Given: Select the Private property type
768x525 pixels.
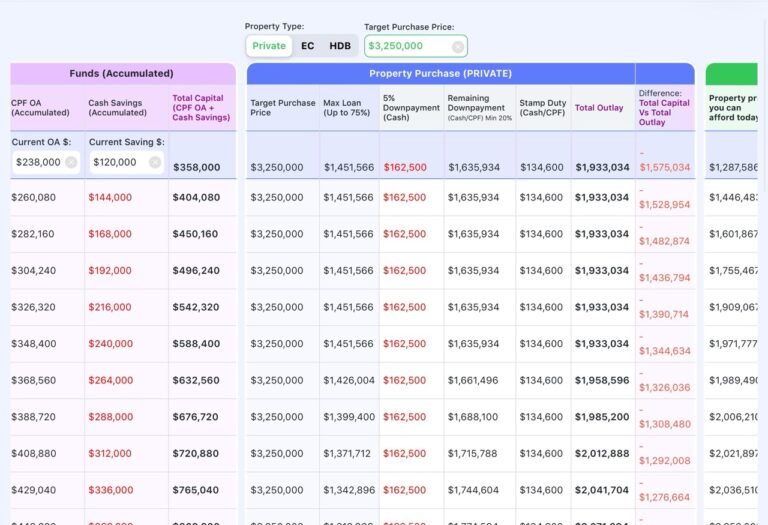Looking at the screenshot, I should point(269,46).
